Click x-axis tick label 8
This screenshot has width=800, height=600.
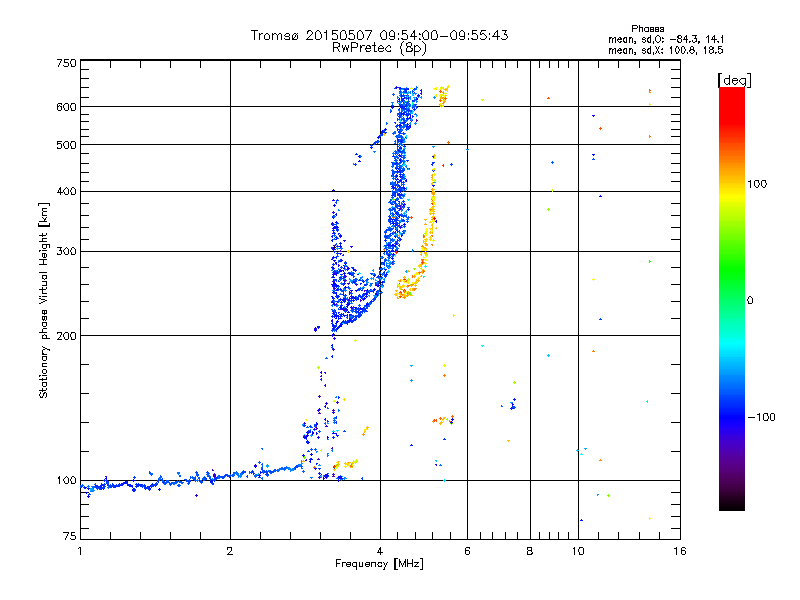coord(530,551)
